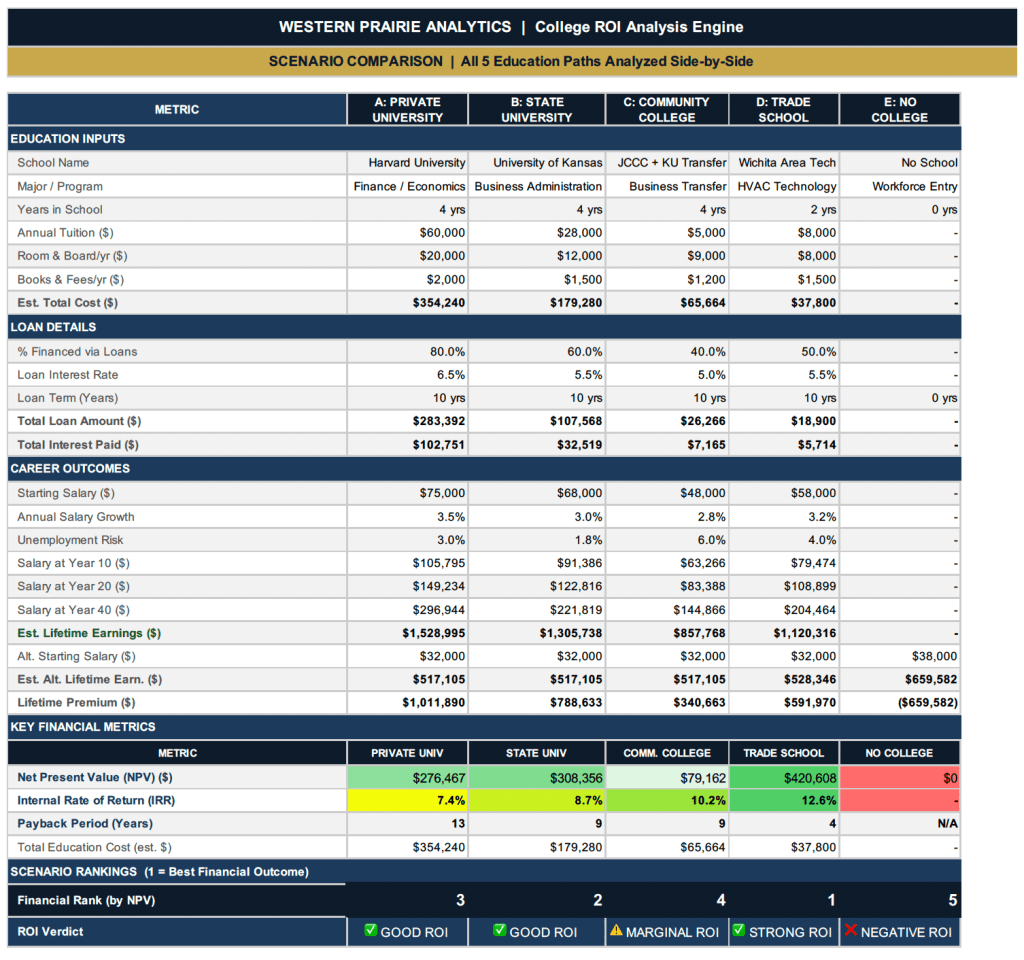1024x960 pixels.
Task: Click the State University GOOD ROI checkmark
Action: click(x=499, y=931)
